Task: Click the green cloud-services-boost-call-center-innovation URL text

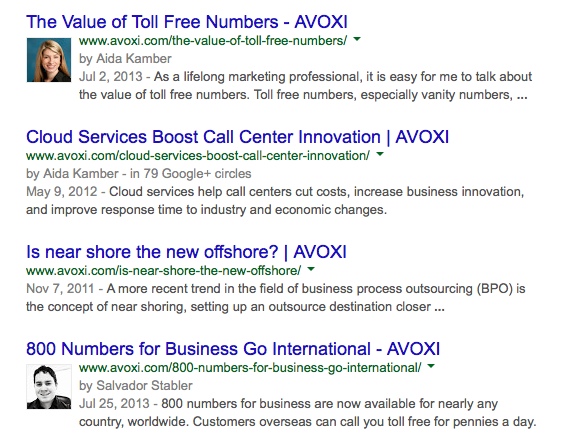Action: pyautogui.click(x=198, y=156)
